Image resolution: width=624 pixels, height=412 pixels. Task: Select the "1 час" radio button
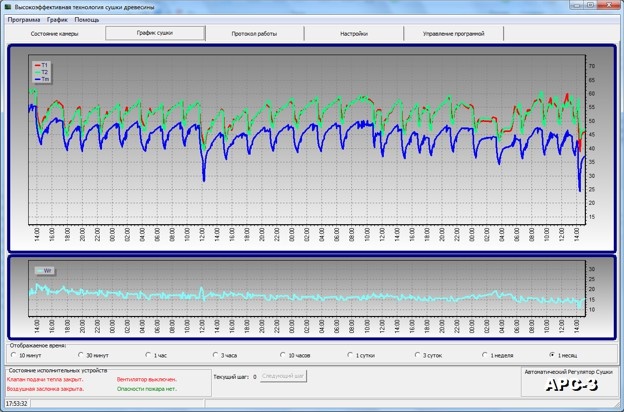click(x=147, y=355)
